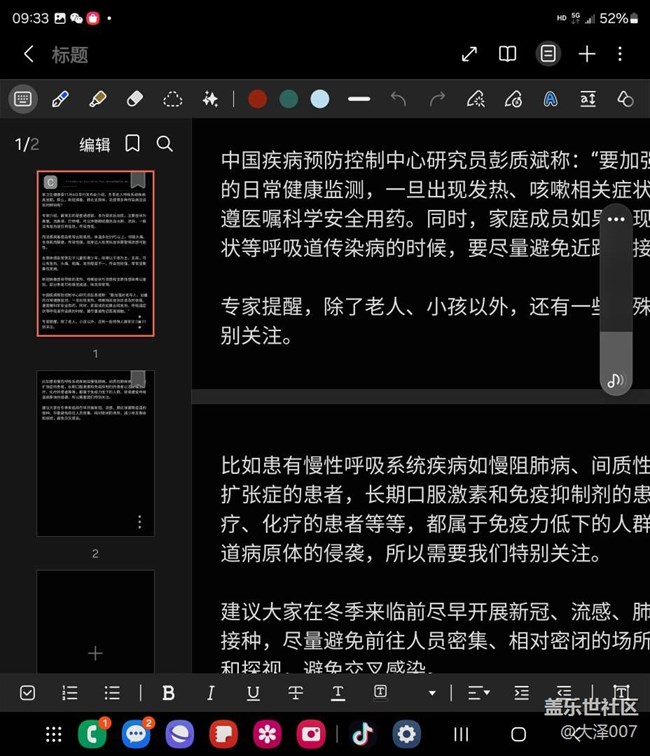This screenshot has width=650, height=756.
Task: Toggle underline formatting
Action: tap(253, 692)
